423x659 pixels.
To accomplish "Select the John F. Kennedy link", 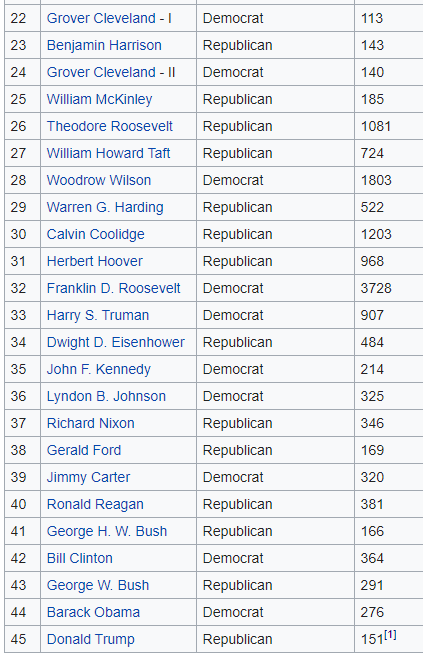I will pos(98,369).
